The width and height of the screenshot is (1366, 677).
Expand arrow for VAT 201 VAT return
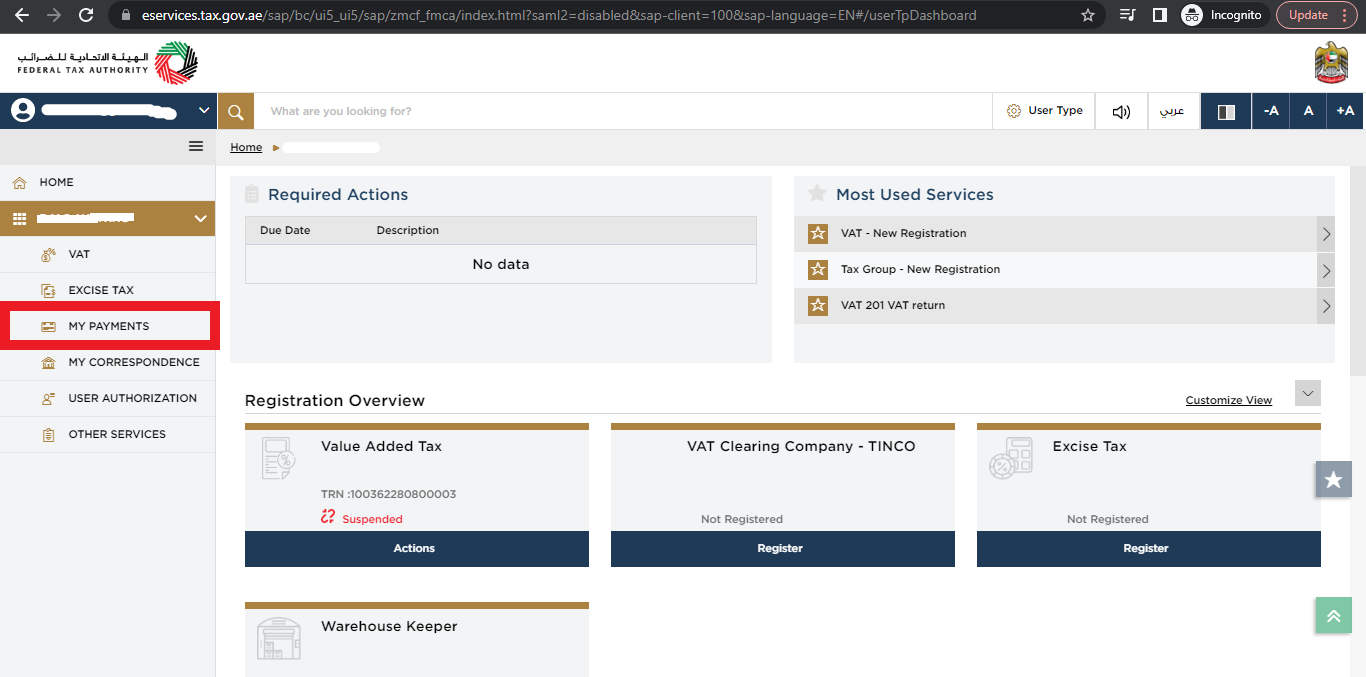click(1326, 306)
